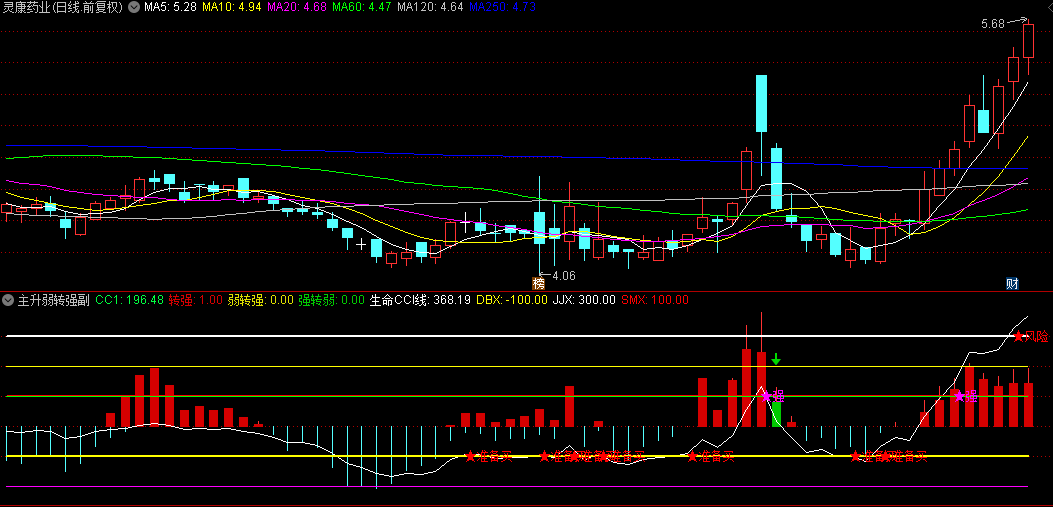The height and width of the screenshot is (507, 1053).
Task: Click the 弱转强: 0.00 value
Action: (x=261, y=300)
